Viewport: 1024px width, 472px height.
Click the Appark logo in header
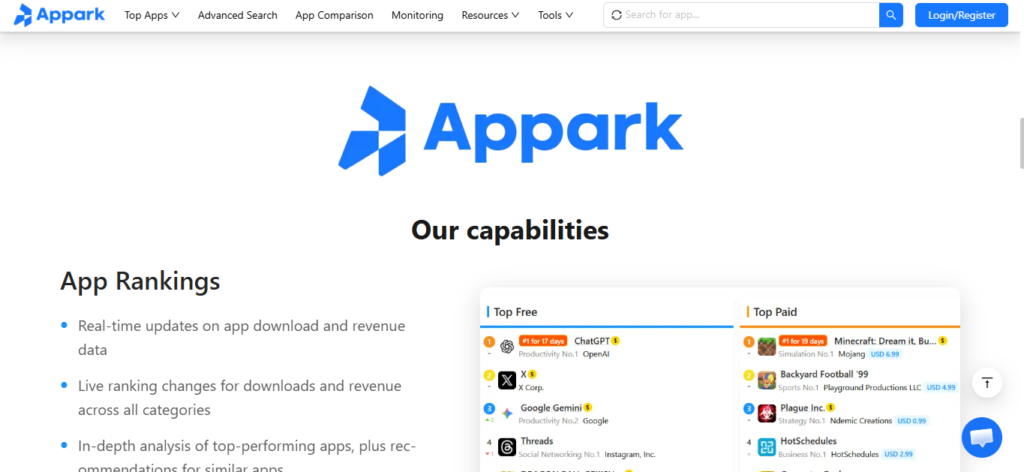pyautogui.click(x=58, y=15)
